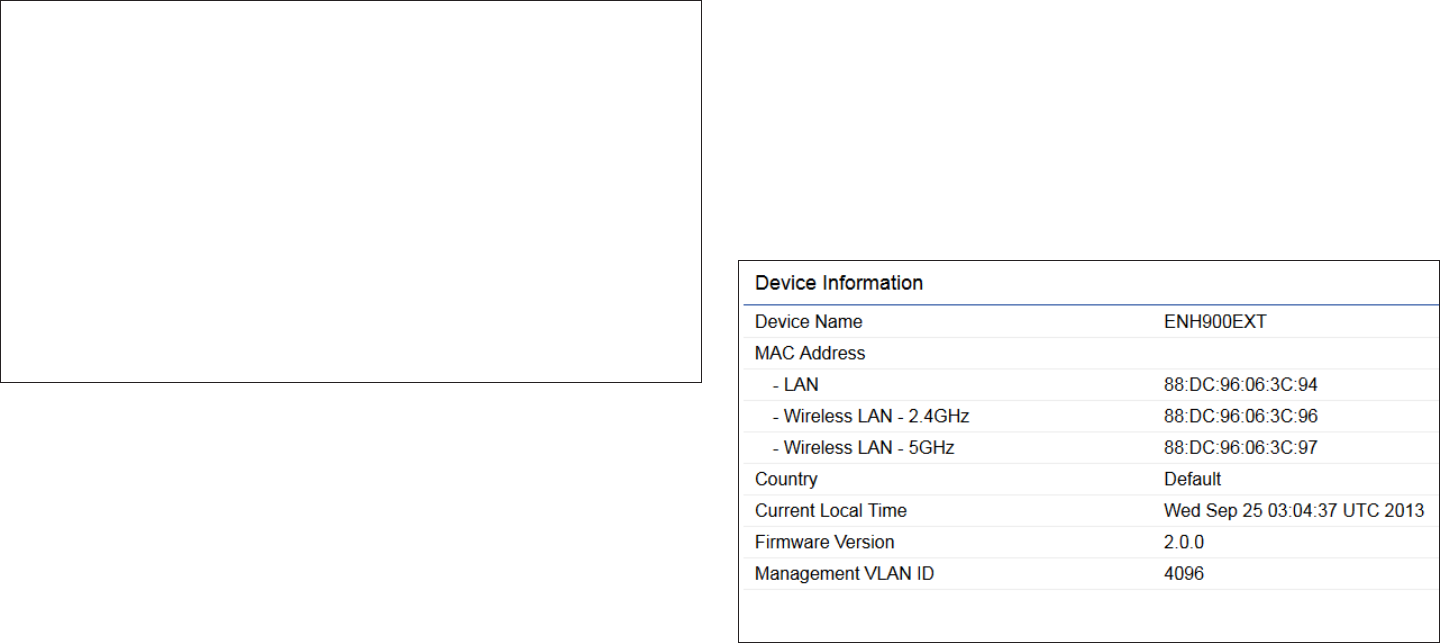Select the Wed Sep 25 2013 time value
The height and width of the screenshot is (643, 1440).
(x=1293, y=511)
